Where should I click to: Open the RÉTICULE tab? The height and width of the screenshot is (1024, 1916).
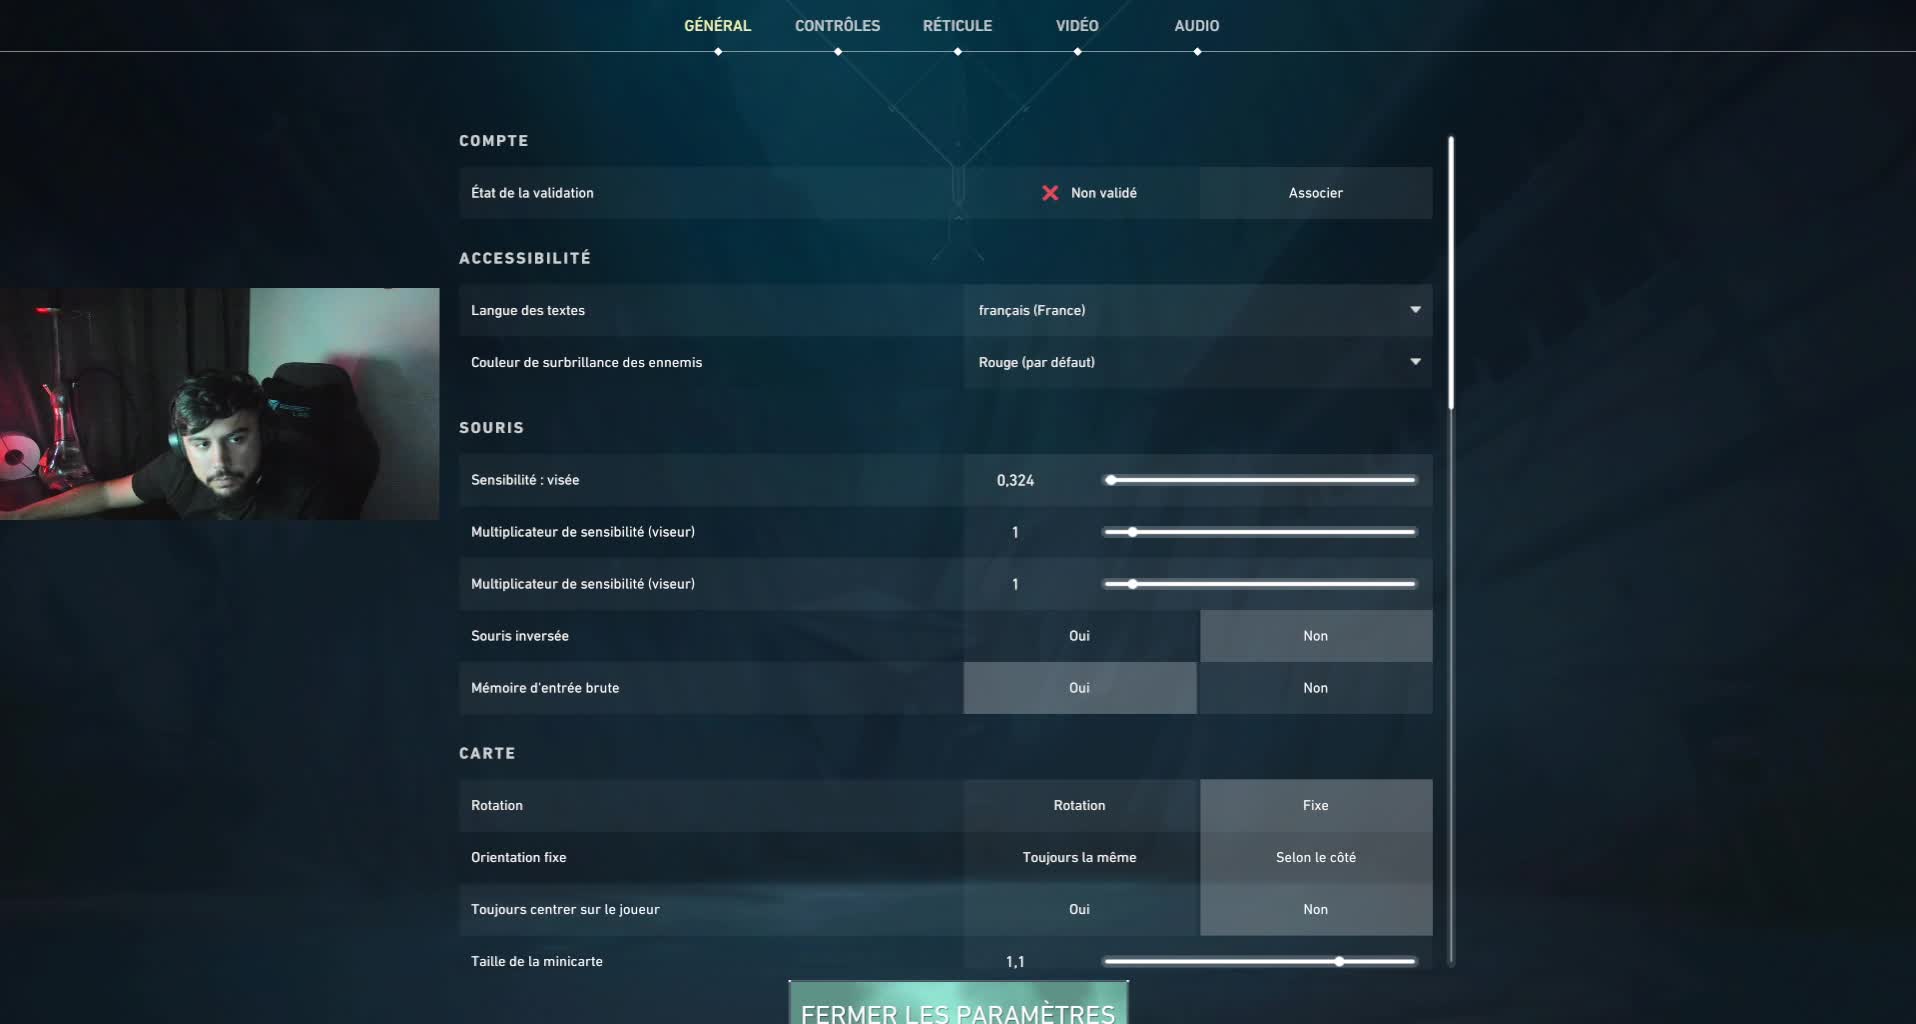coord(957,26)
